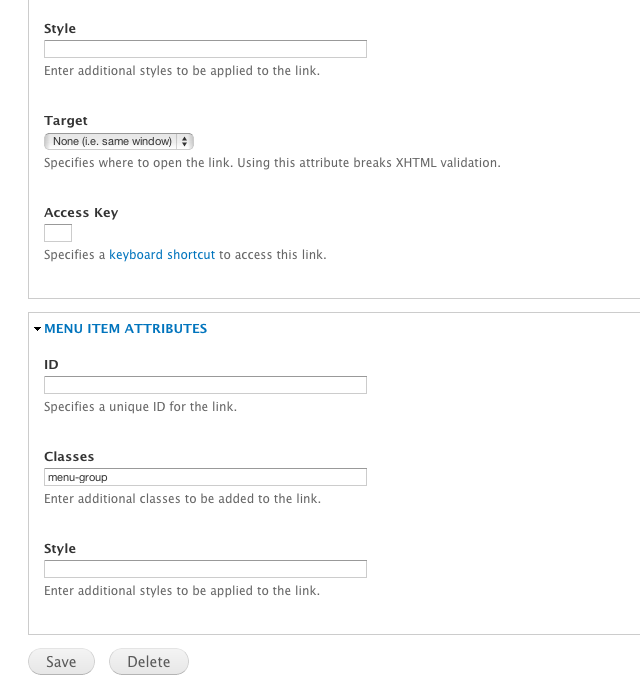Delete this menu link
Screen dimensions: 640x693
coord(149,662)
